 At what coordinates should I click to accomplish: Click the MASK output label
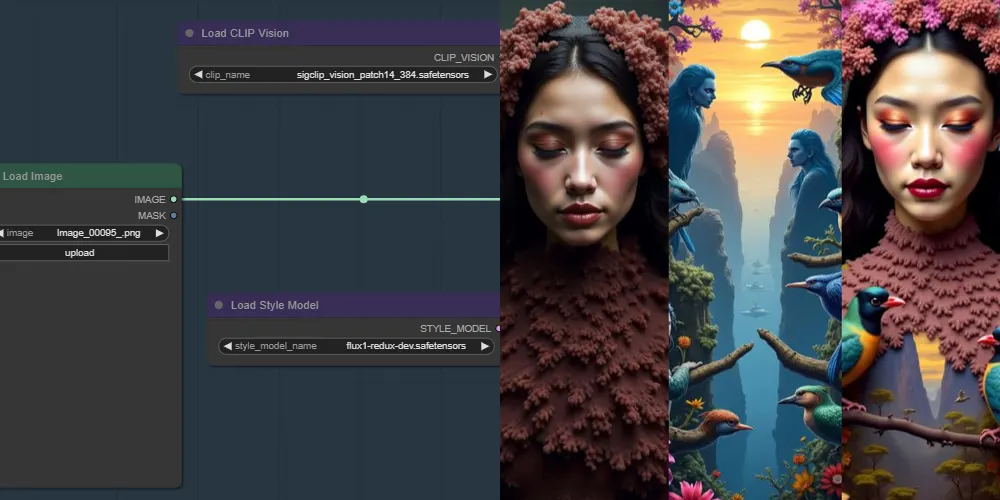coord(152,216)
